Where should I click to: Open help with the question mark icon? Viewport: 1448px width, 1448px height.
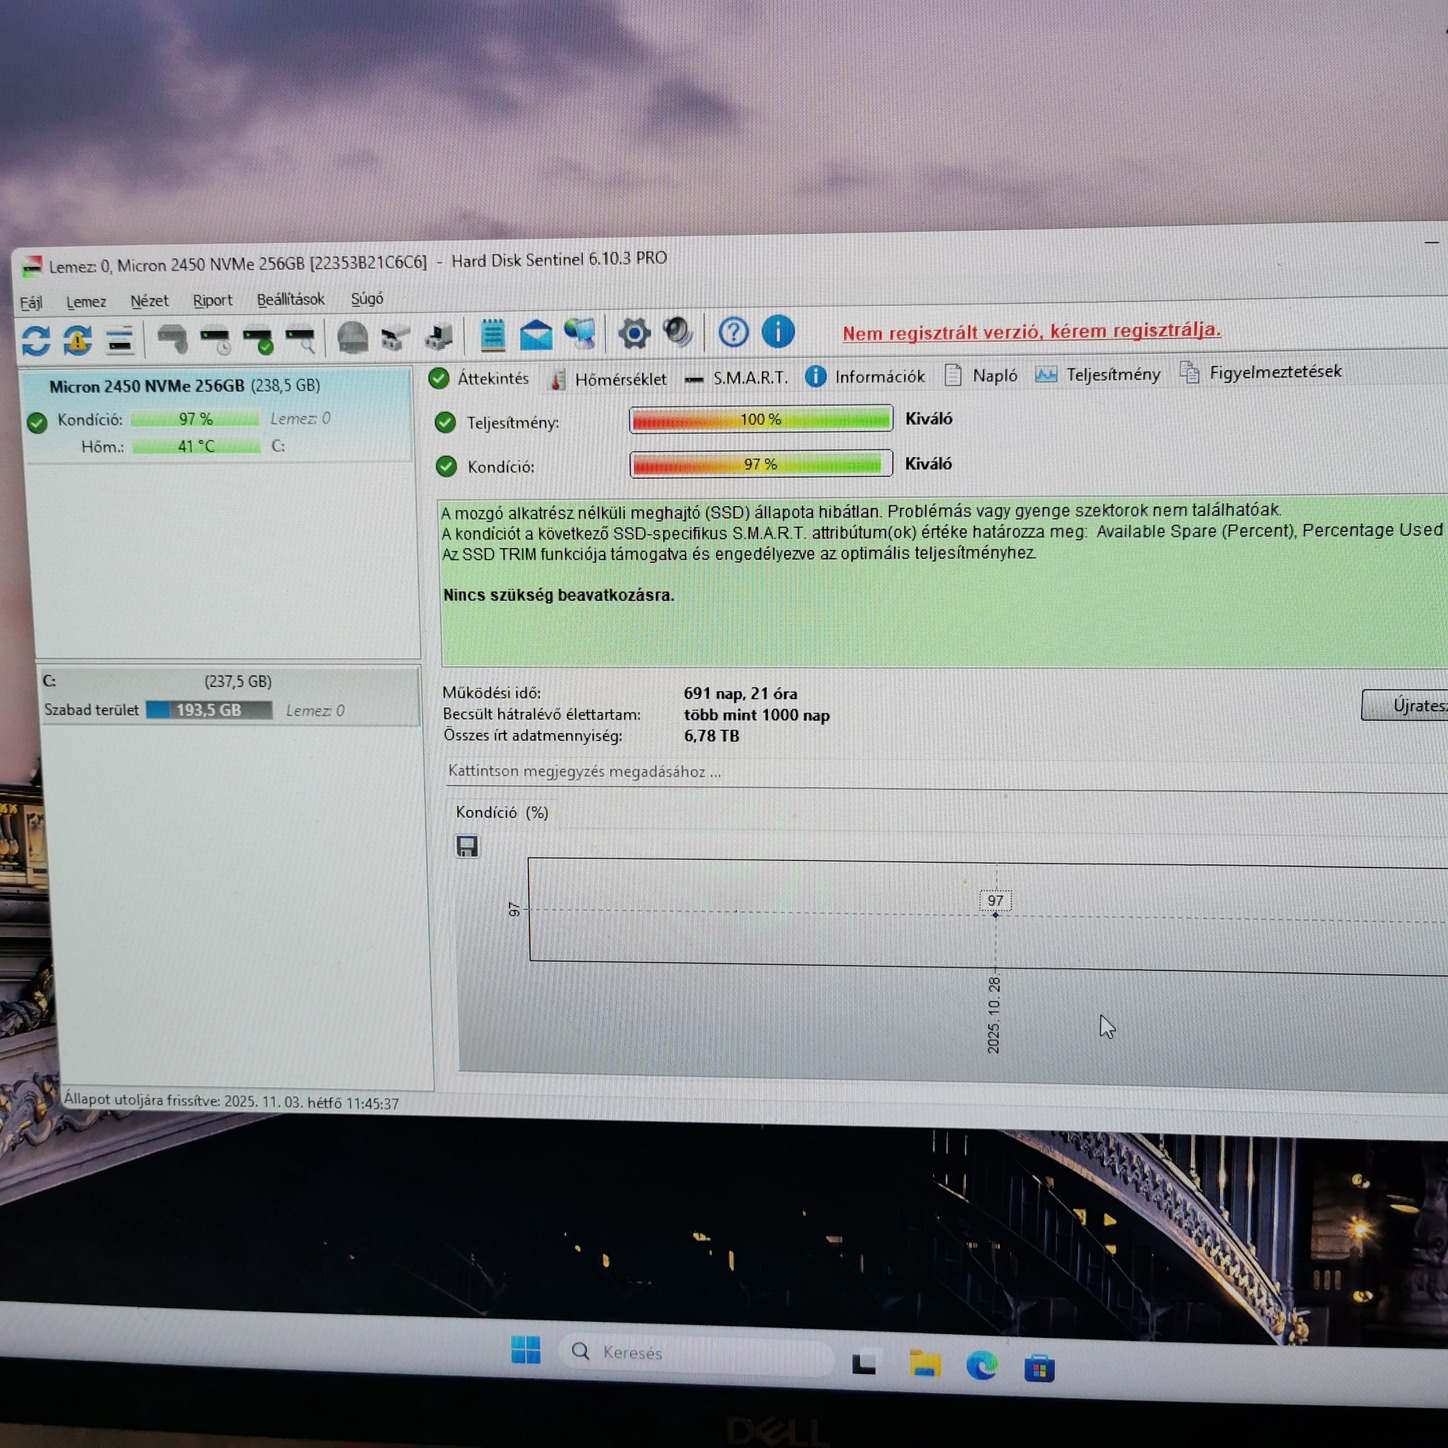tap(733, 332)
